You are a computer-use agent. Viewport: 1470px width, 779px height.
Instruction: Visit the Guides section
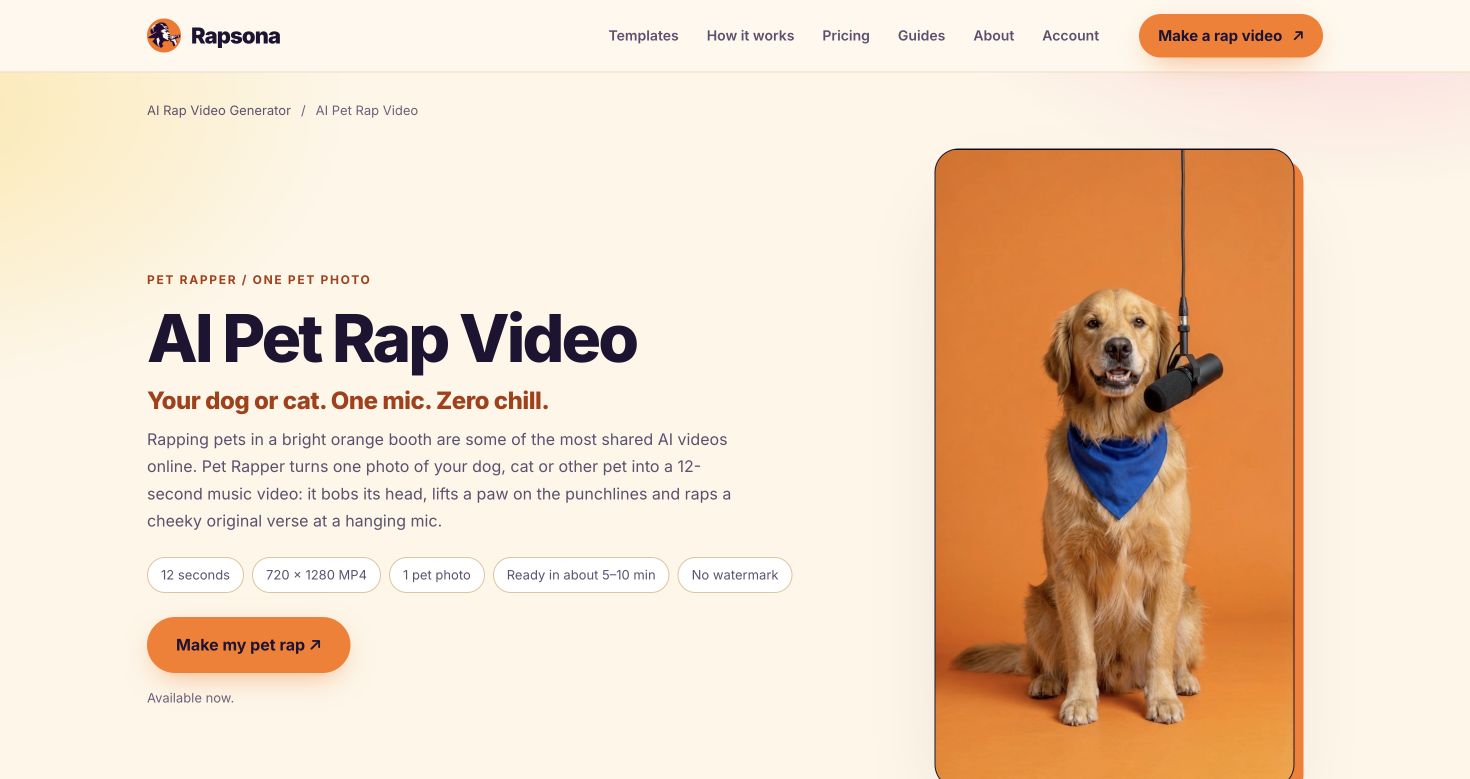(921, 36)
